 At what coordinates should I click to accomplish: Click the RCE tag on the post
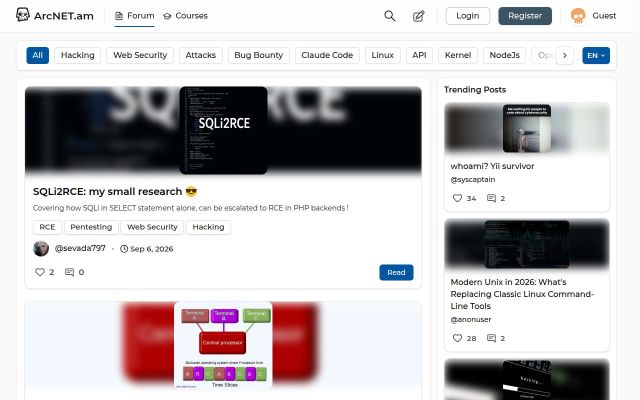click(x=47, y=227)
